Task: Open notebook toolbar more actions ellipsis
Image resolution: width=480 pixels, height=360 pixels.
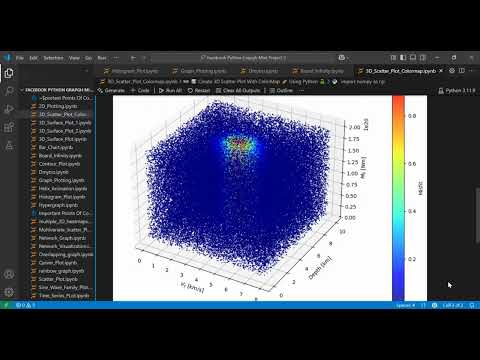Action: pyautogui.click(x=301, y=90)
